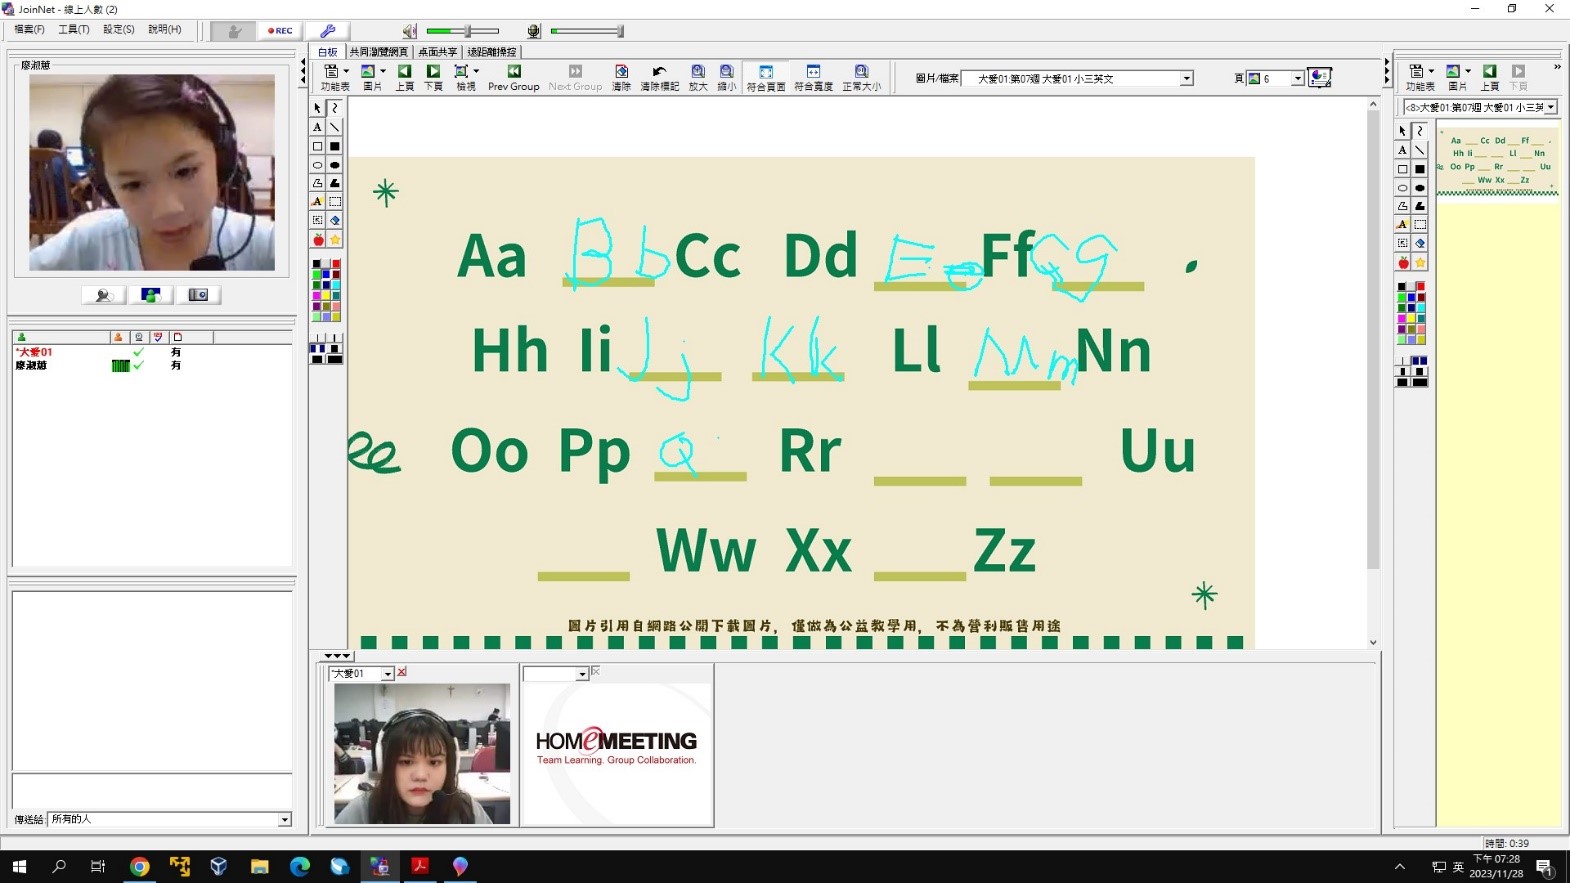Open the wrench settings icon
The width and height of the screenshot is (1570, 883).
[x=327, y=31]
